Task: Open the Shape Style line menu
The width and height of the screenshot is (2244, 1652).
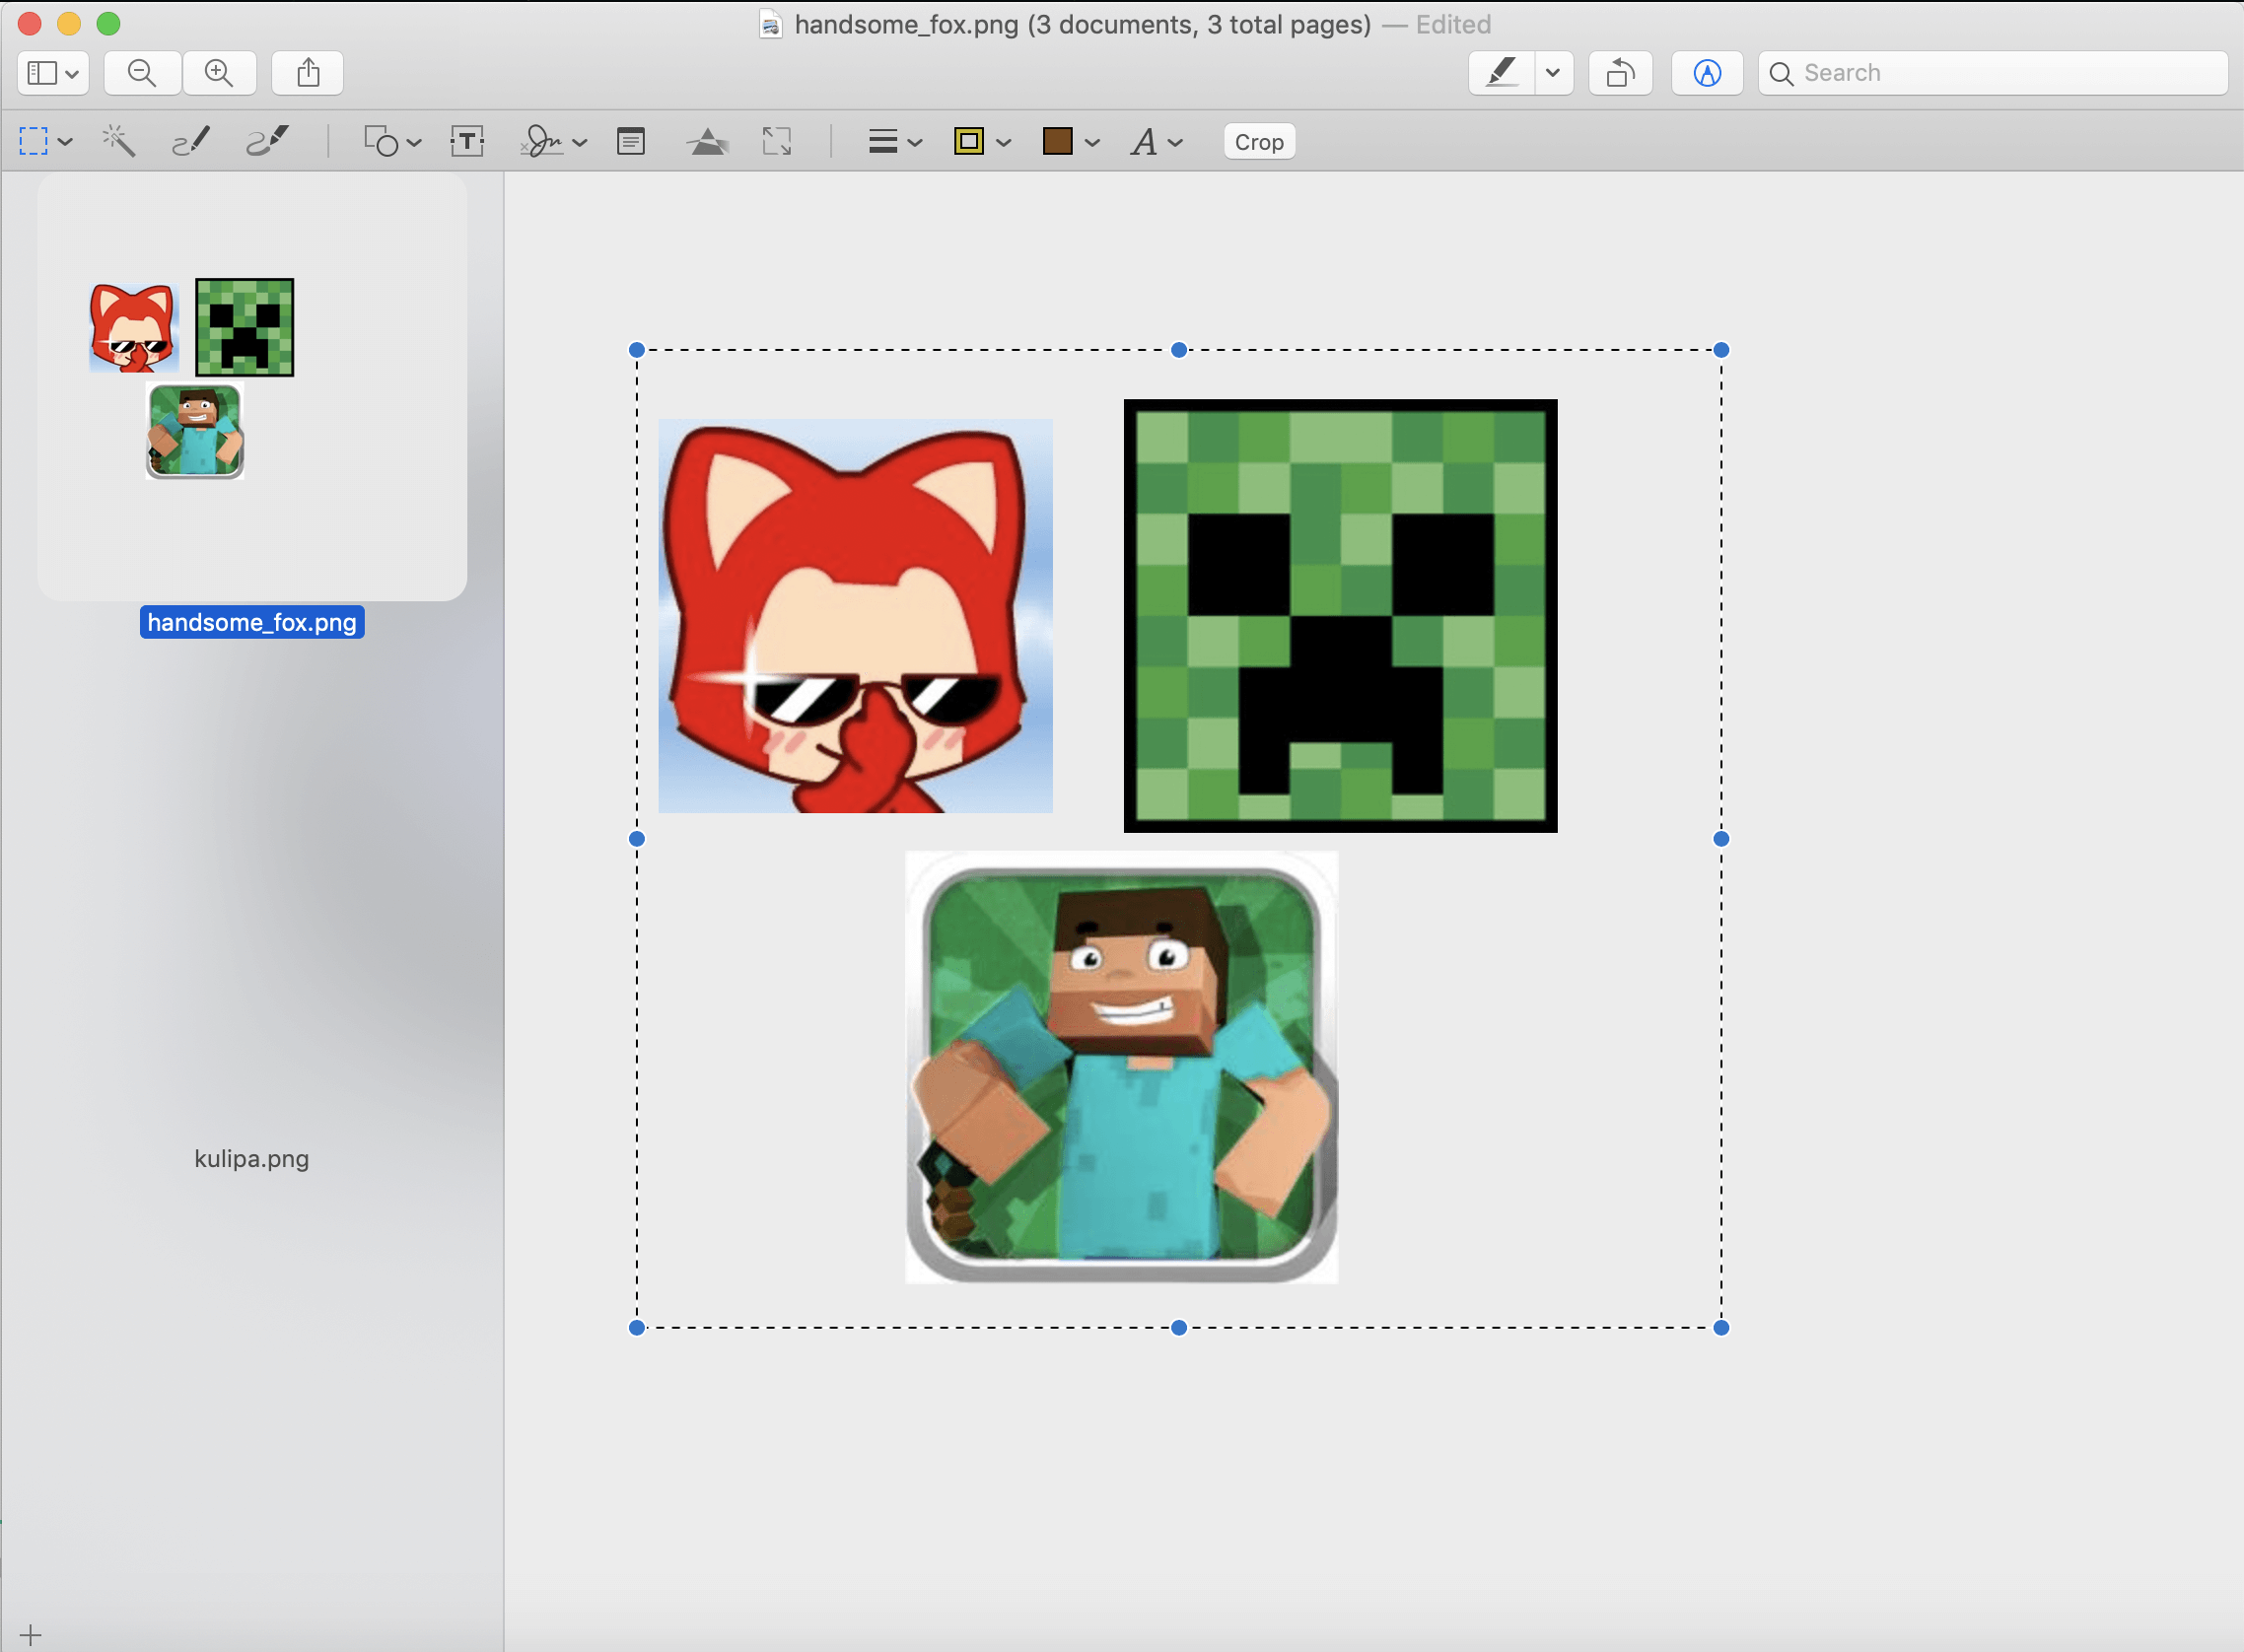Action: 883,141
